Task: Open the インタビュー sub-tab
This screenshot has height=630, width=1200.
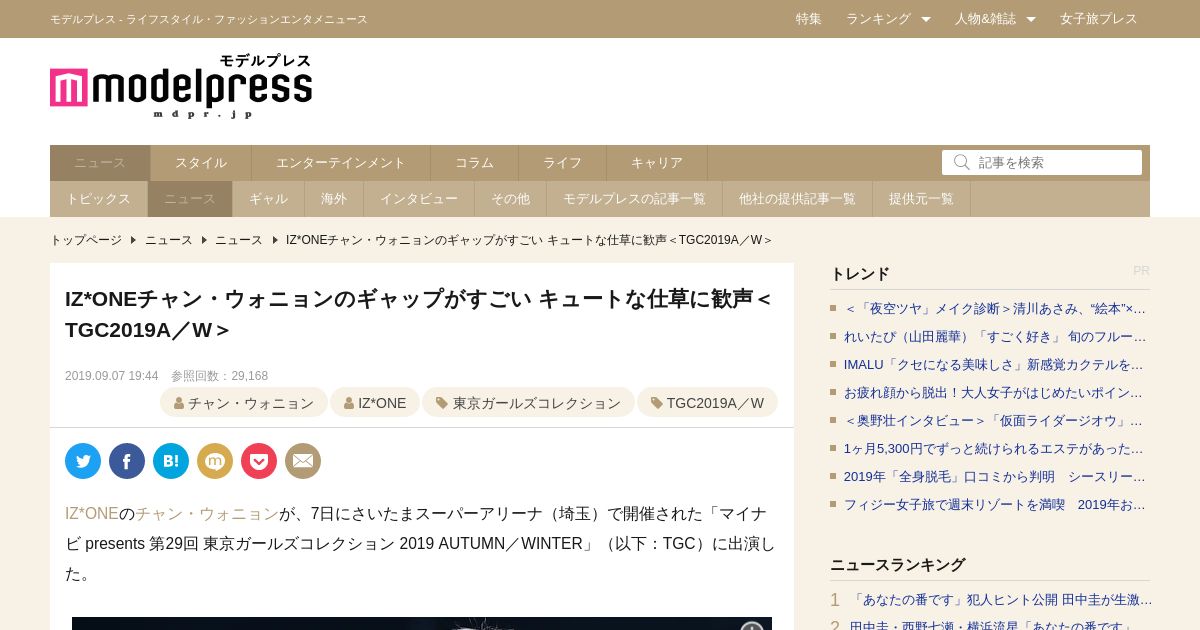Action: tap(419, 199)
